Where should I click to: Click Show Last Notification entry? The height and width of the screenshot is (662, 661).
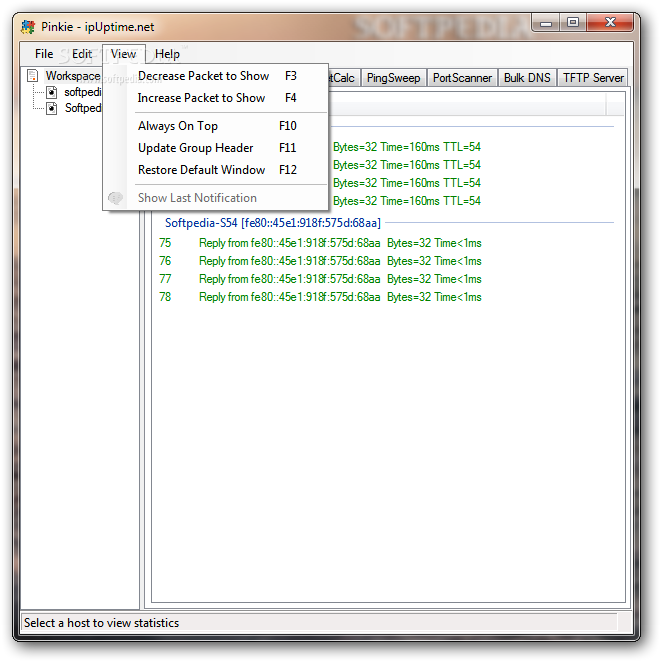[x=216, y=198]
